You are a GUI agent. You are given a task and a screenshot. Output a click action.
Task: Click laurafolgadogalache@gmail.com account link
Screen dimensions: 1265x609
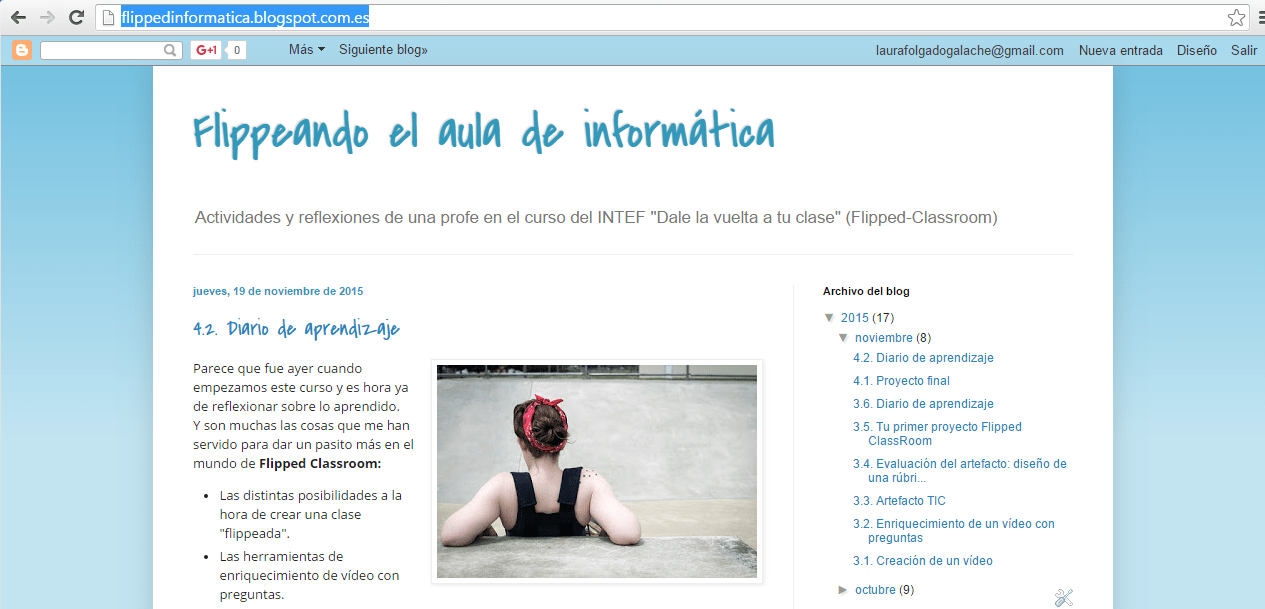(x=969, y=50)
